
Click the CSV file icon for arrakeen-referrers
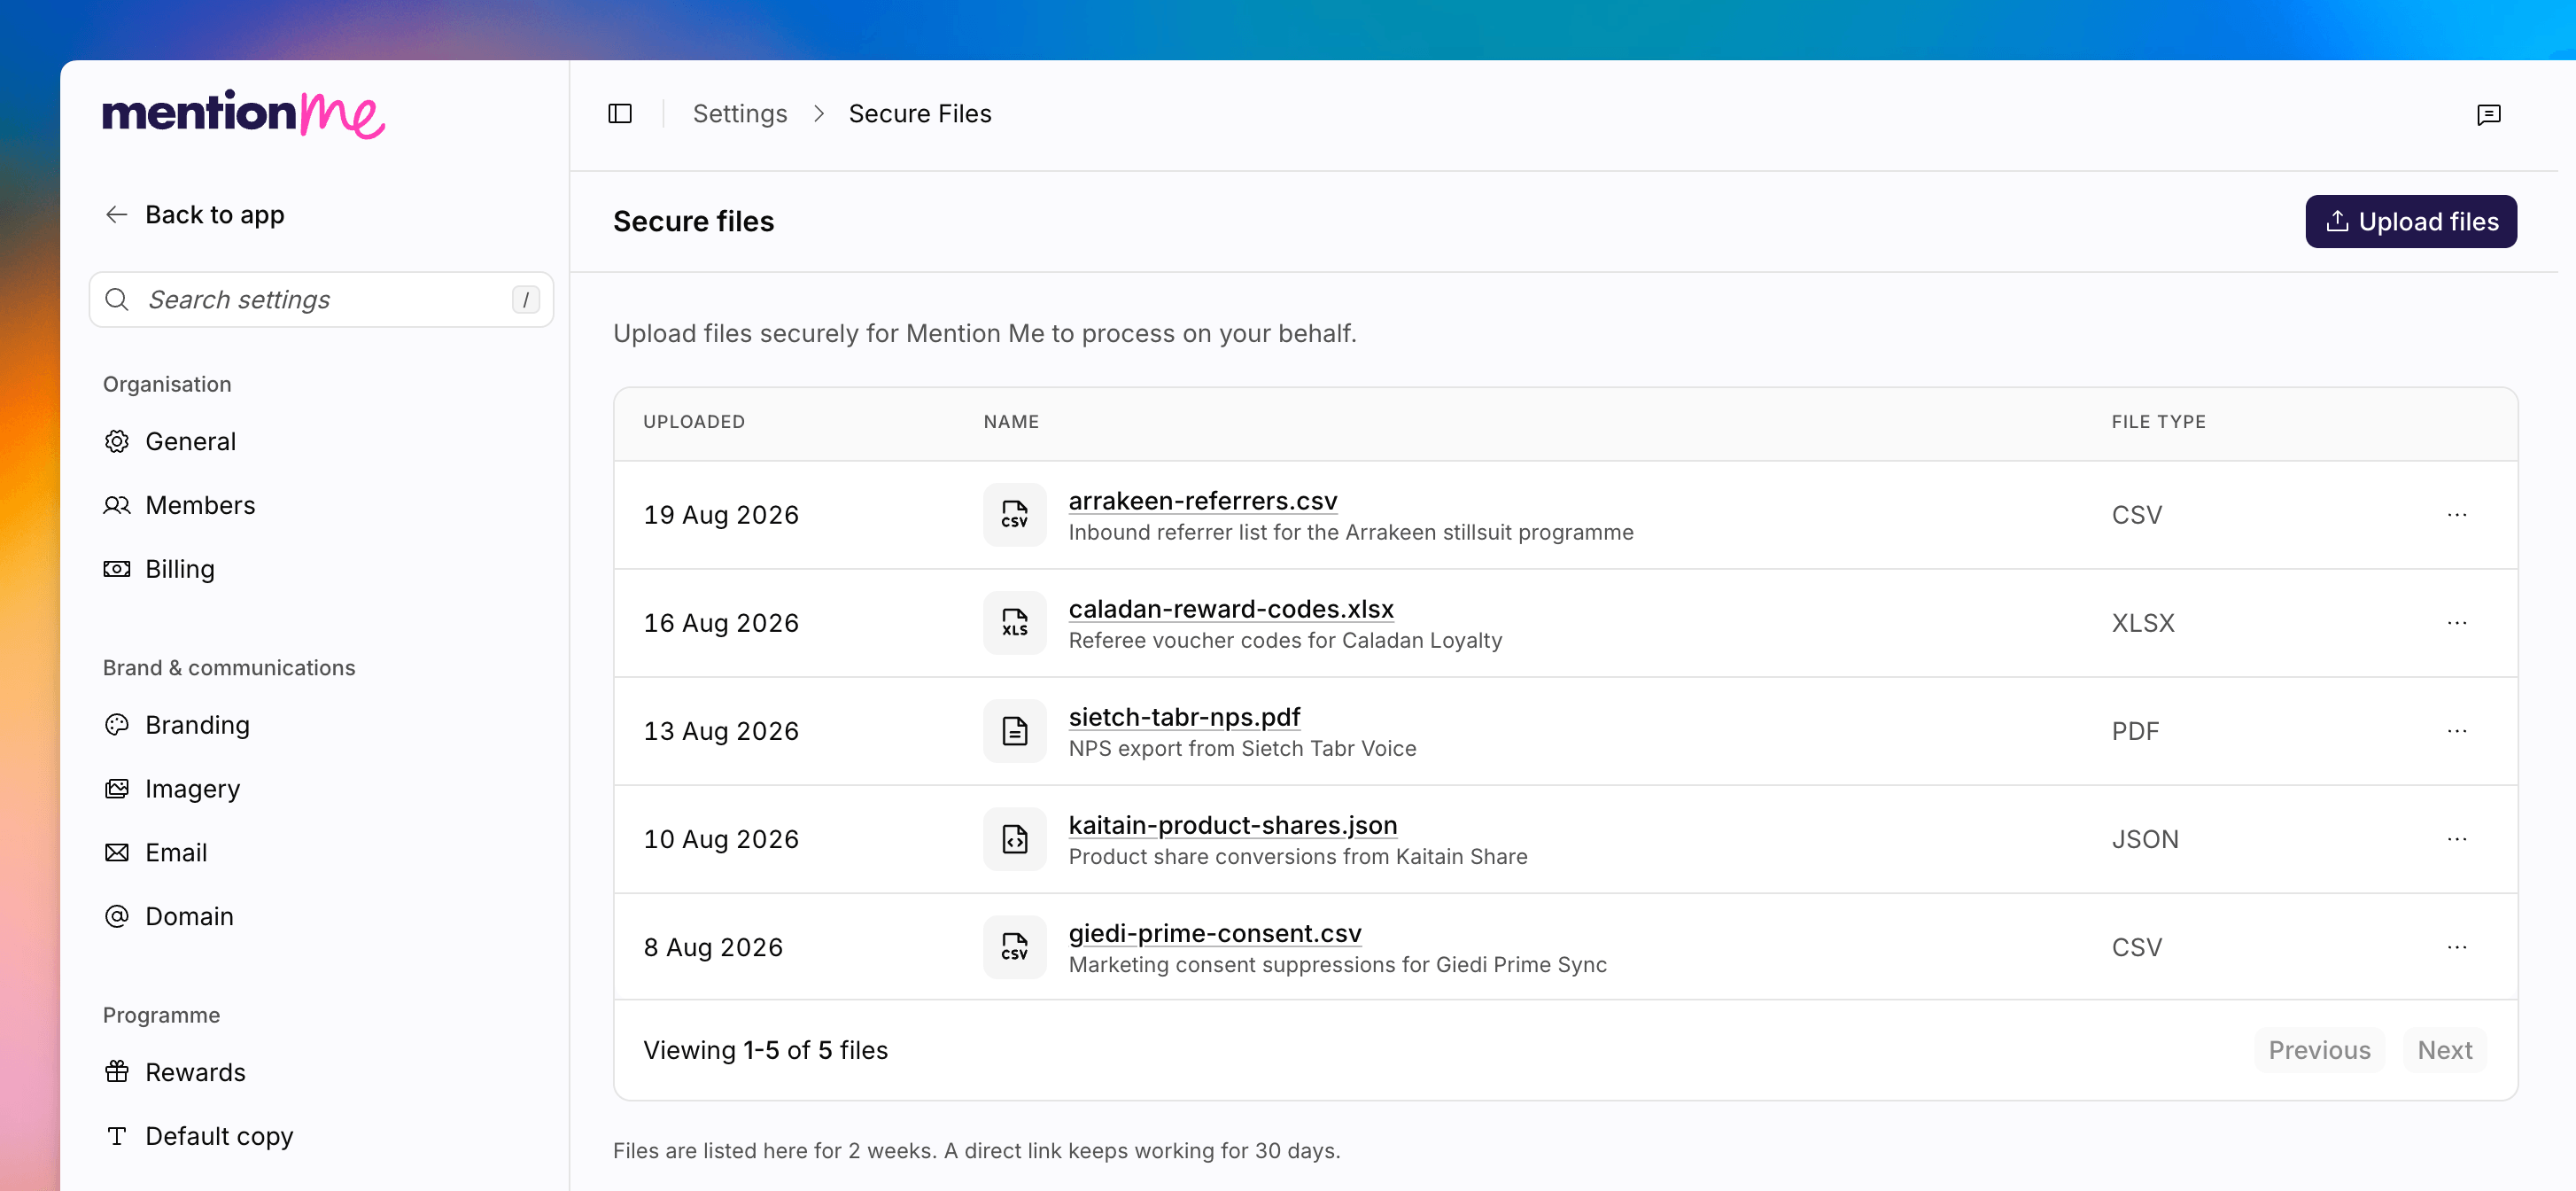tap(1014, 515)
